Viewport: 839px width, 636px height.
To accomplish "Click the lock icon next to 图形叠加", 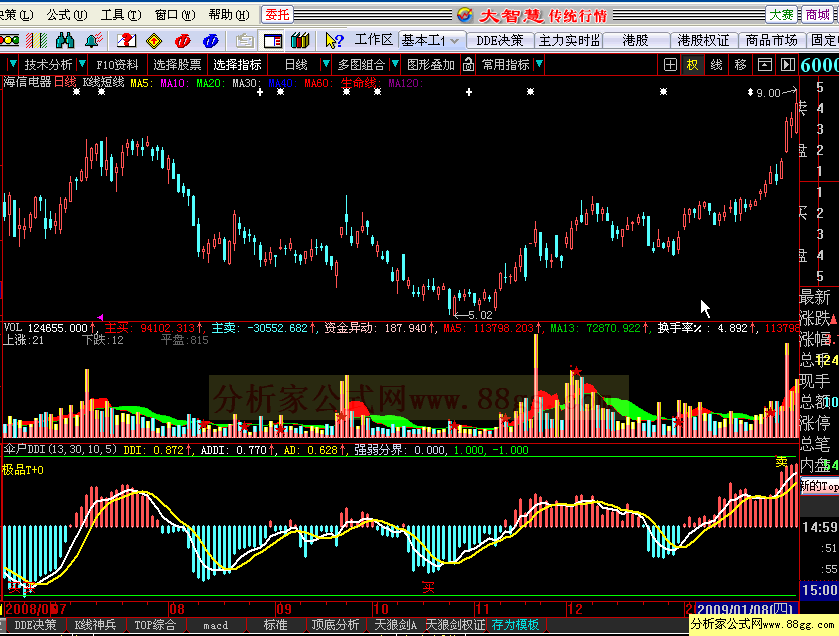I will pos(468,65).
